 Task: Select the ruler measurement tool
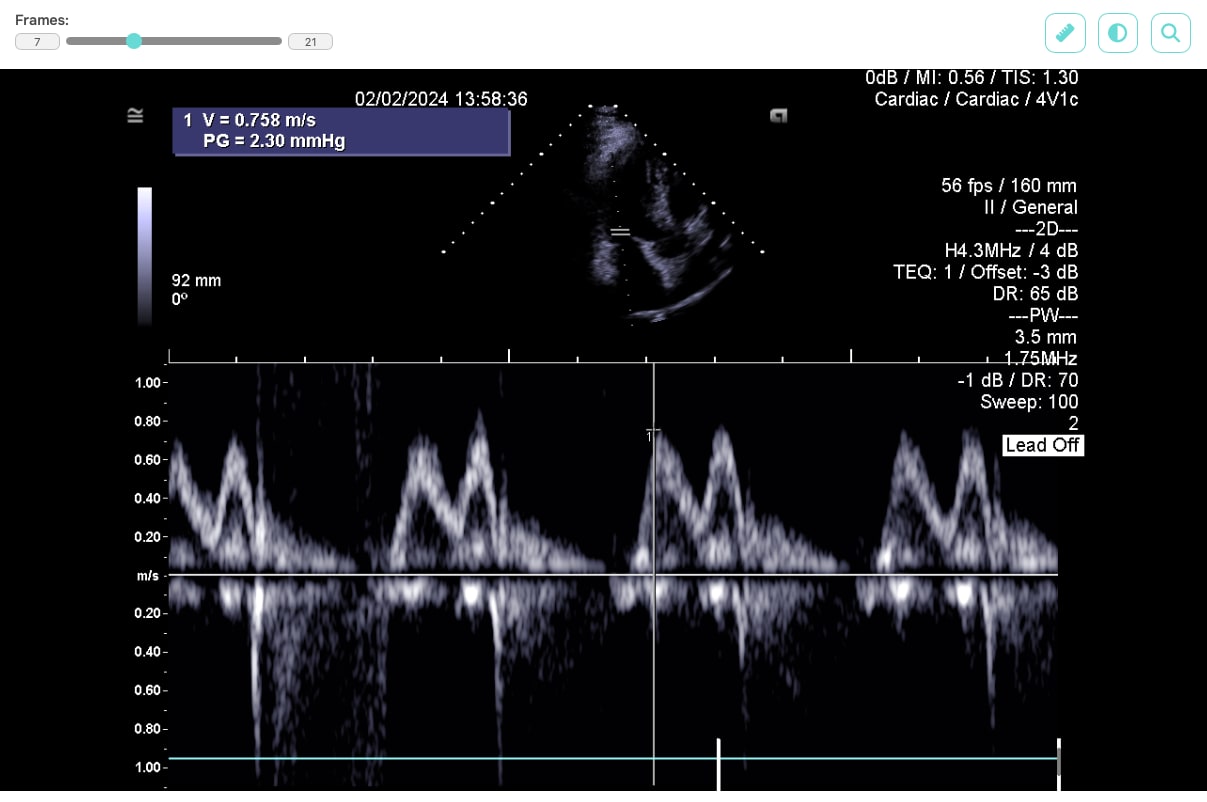click(x=1064, y=32)
